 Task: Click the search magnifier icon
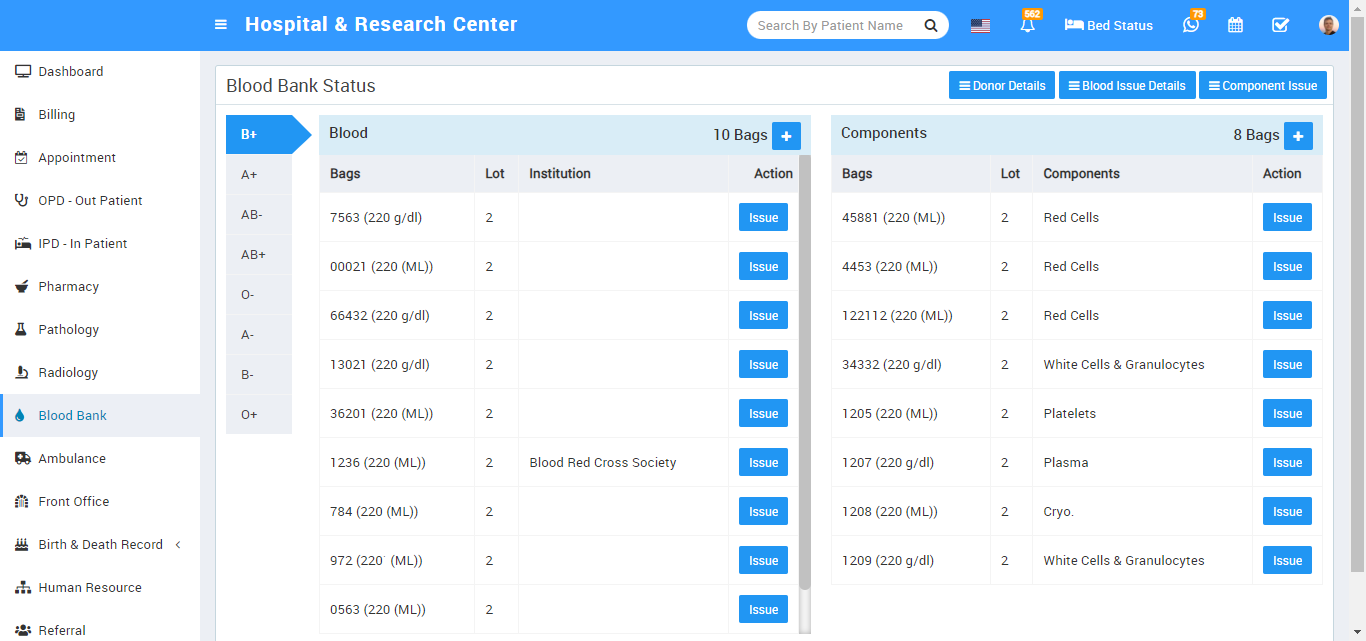click(x=931, y=26)
